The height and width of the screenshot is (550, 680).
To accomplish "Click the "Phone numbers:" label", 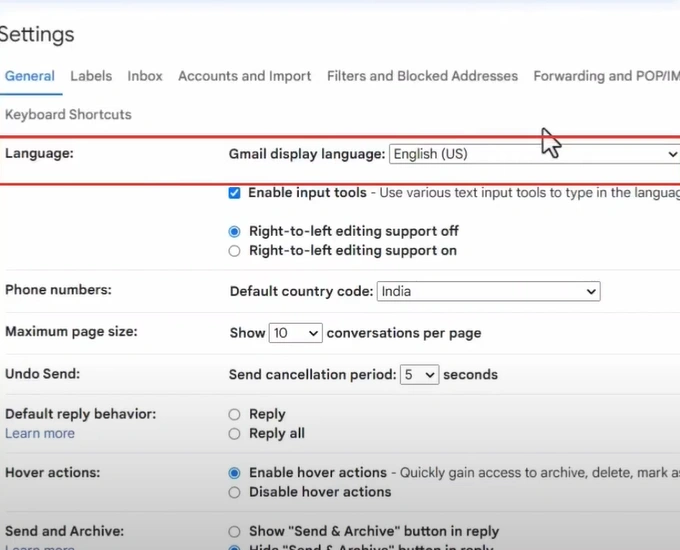I will tap(58, 289).
